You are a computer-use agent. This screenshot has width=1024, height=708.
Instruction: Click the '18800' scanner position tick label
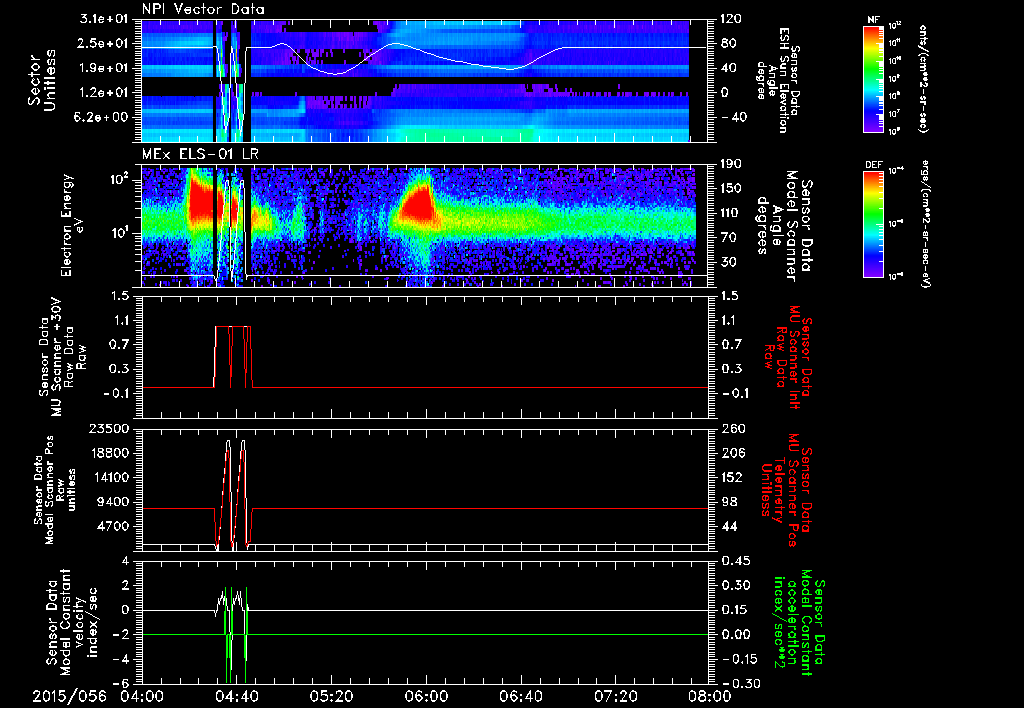click(110, 453)
